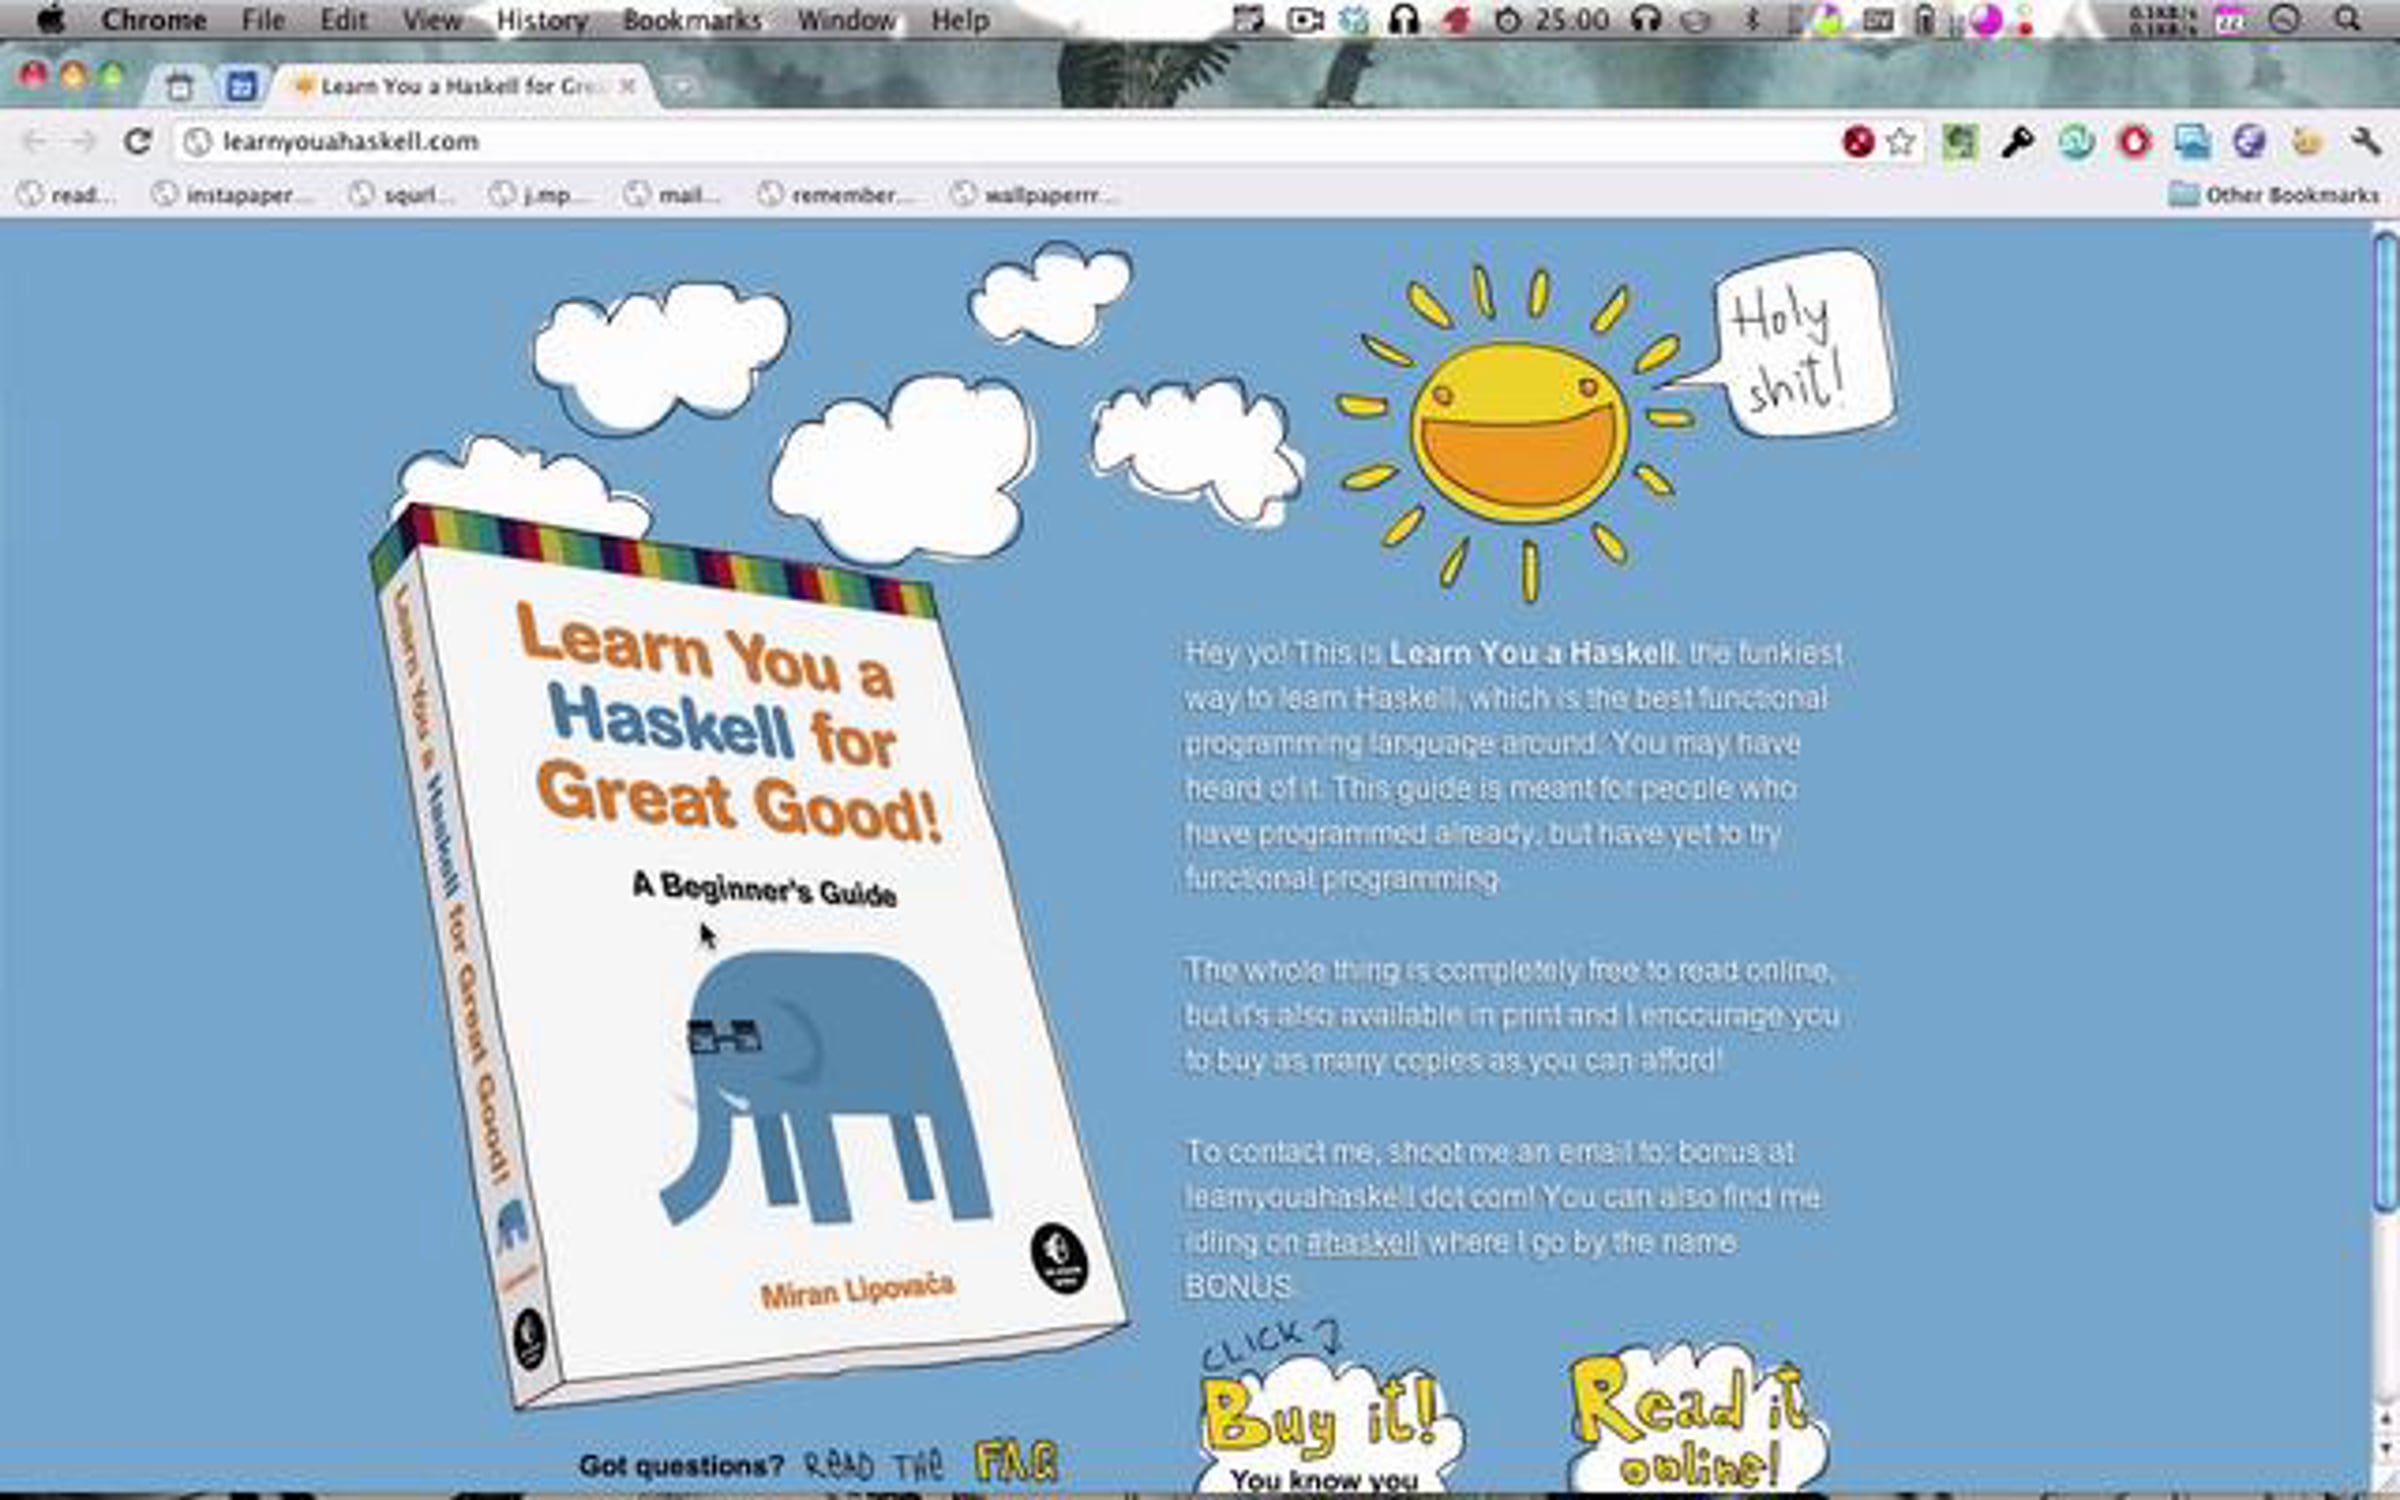Open the Window menu

click(846, 20)
